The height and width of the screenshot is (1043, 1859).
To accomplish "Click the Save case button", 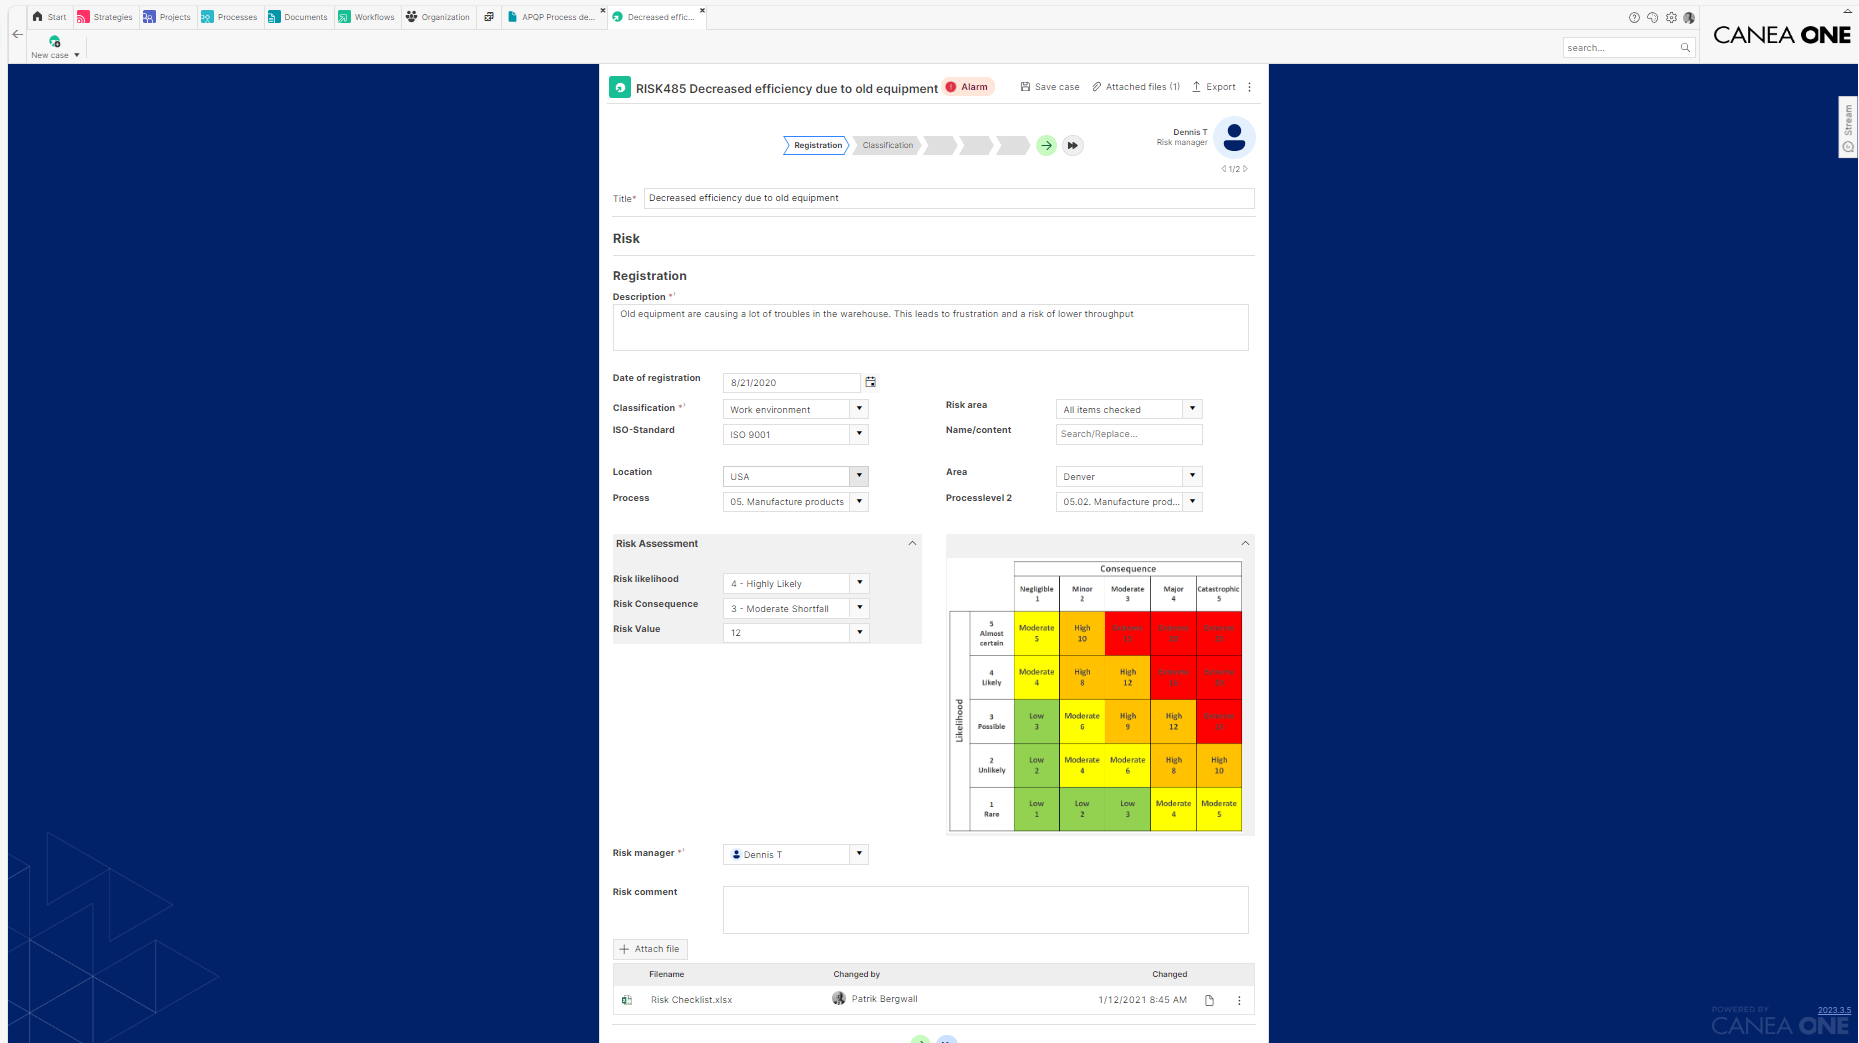I will pos(1049,87).
